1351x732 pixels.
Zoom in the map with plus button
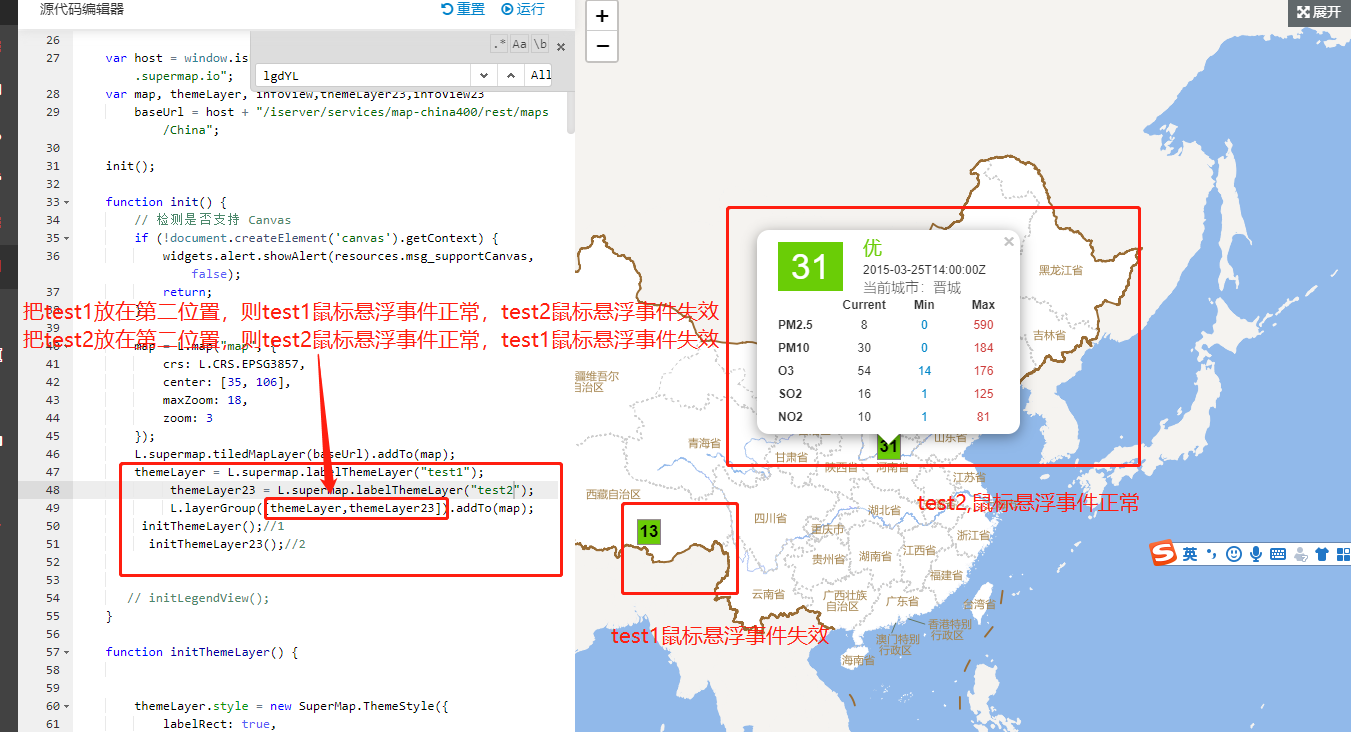(601, 16)
